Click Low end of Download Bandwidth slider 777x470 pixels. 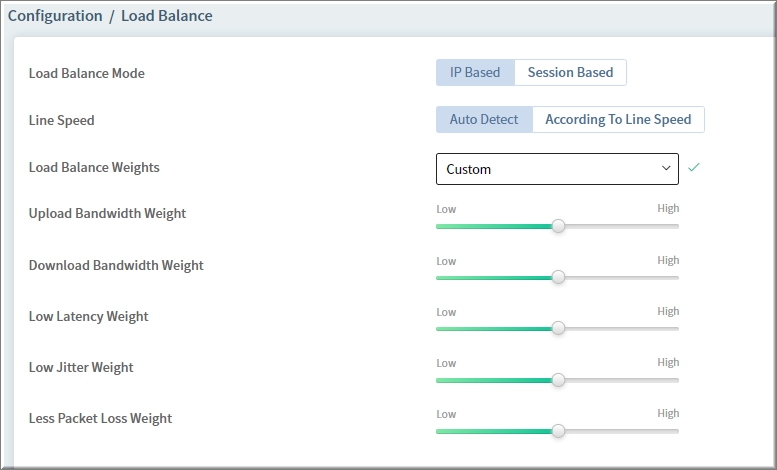(x=446, y=261)
